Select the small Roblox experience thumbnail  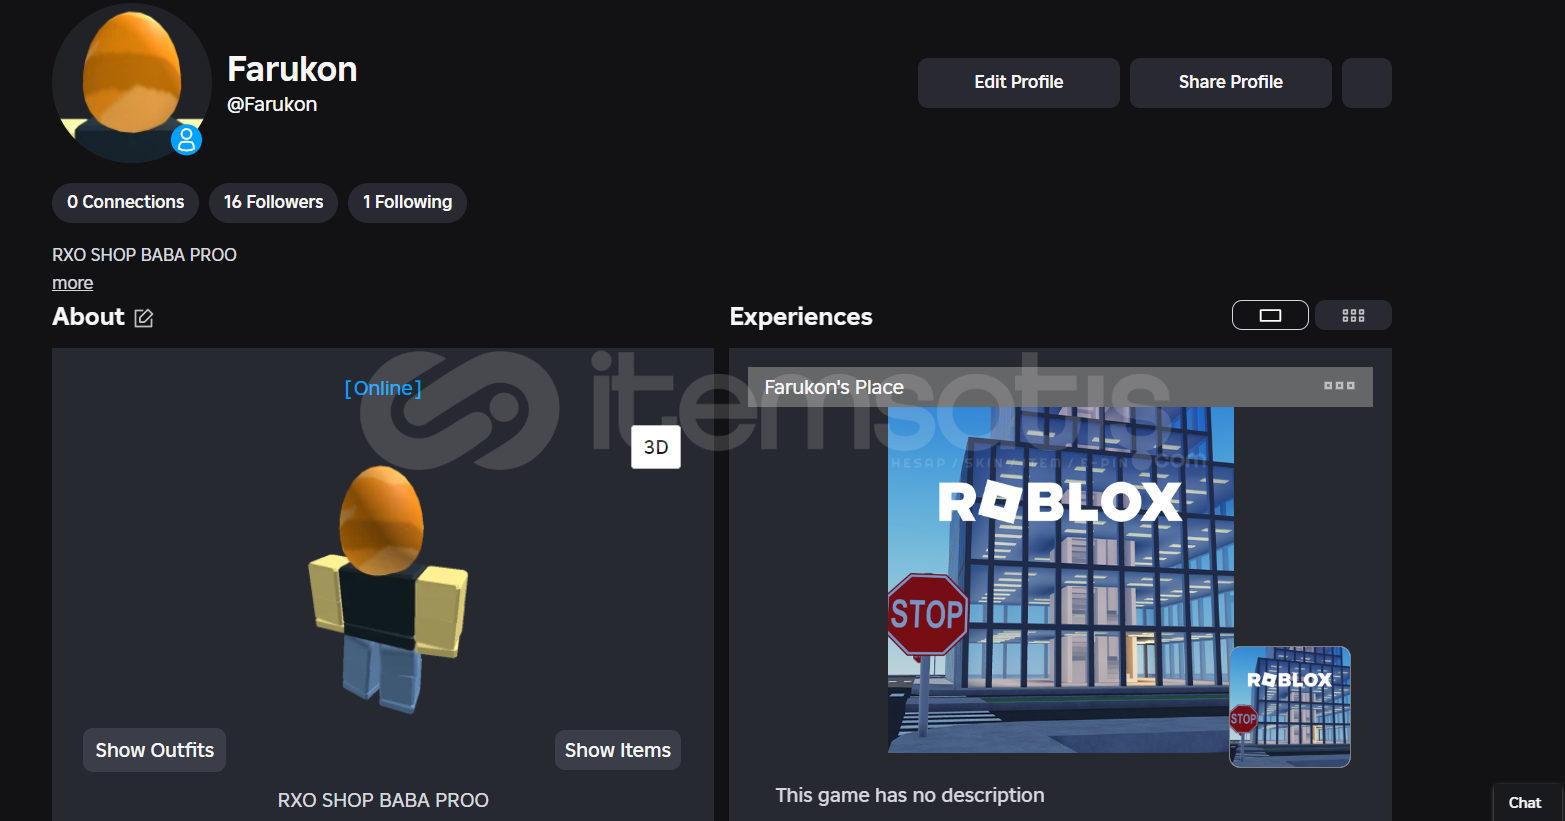click(x=1290, y=707)
